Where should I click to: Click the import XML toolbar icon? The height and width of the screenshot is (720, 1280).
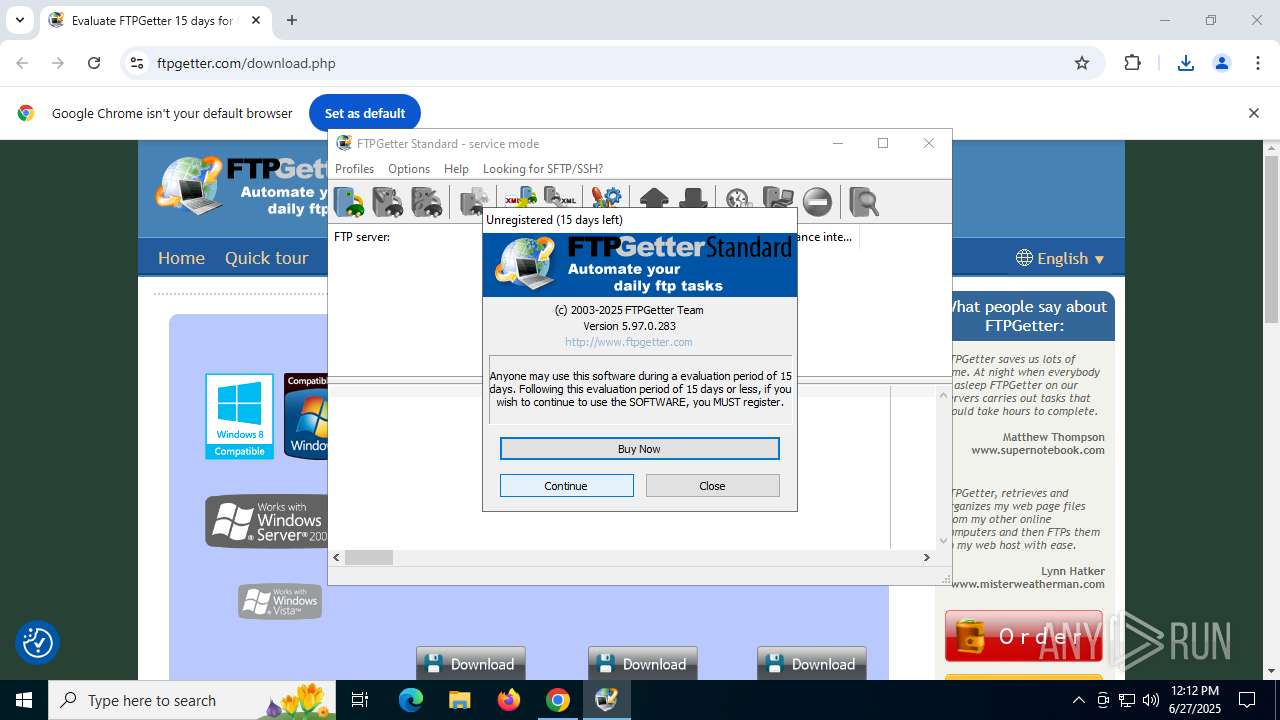pos(521,196)
